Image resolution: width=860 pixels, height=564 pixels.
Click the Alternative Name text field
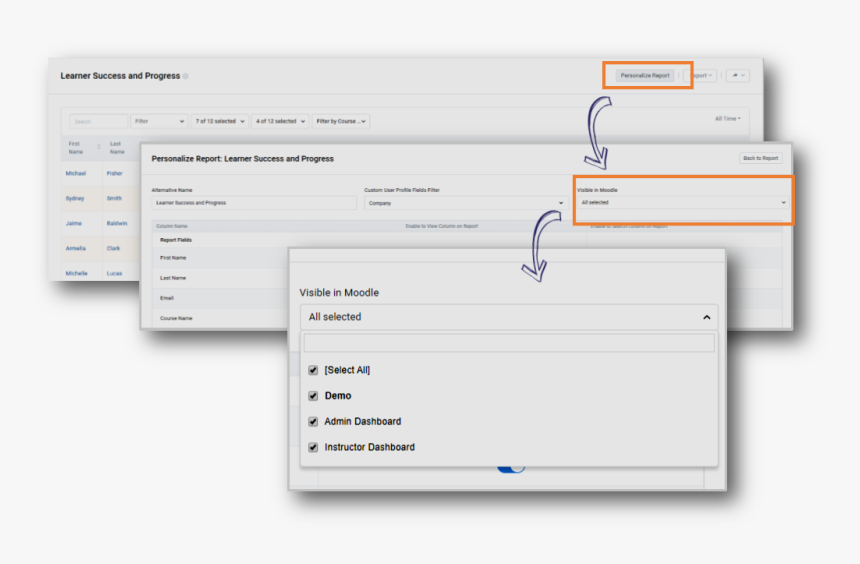(x=254, y=203)
